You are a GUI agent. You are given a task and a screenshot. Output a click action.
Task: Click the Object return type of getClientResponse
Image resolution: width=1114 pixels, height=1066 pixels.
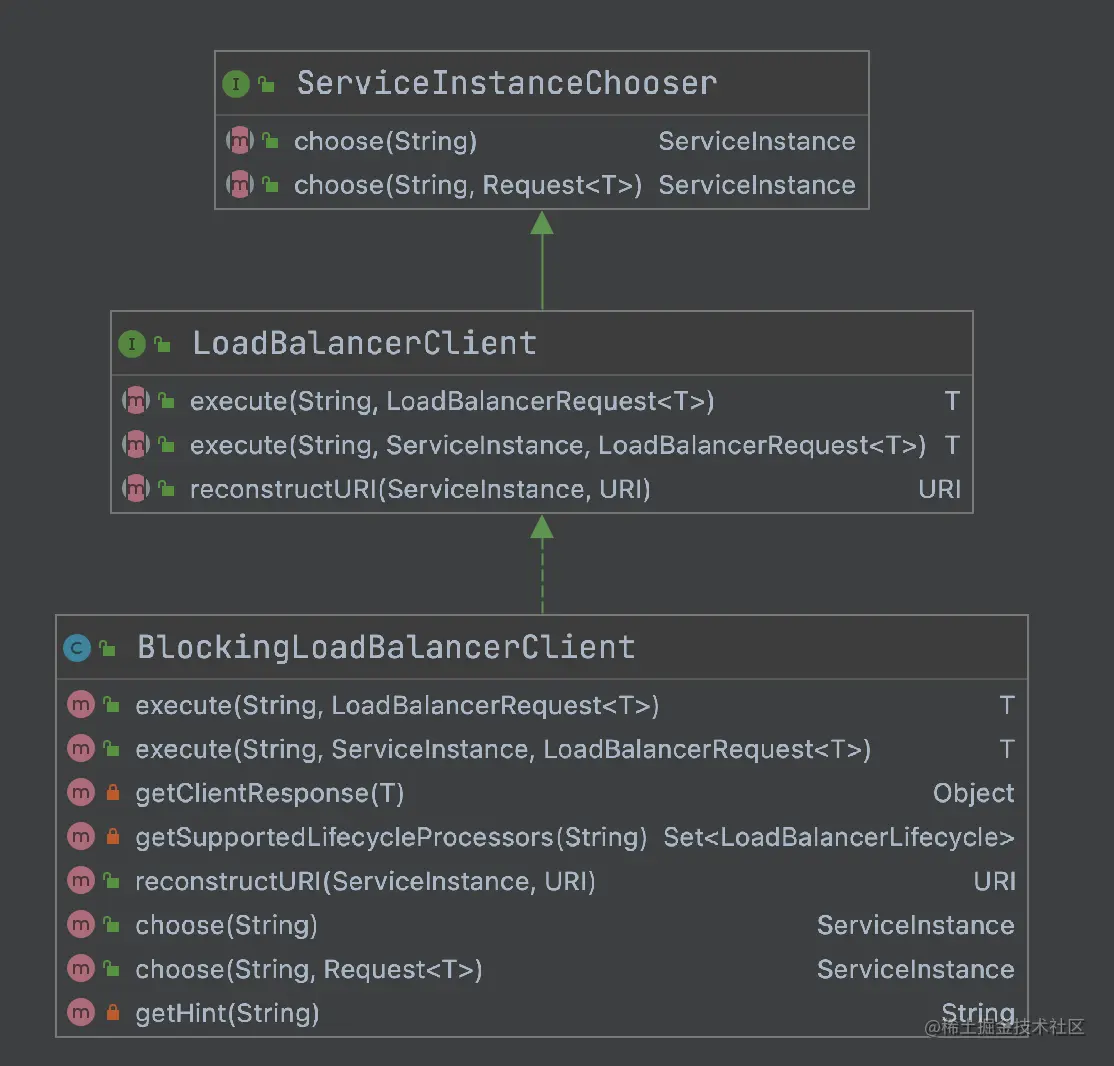tap(973, 793)
